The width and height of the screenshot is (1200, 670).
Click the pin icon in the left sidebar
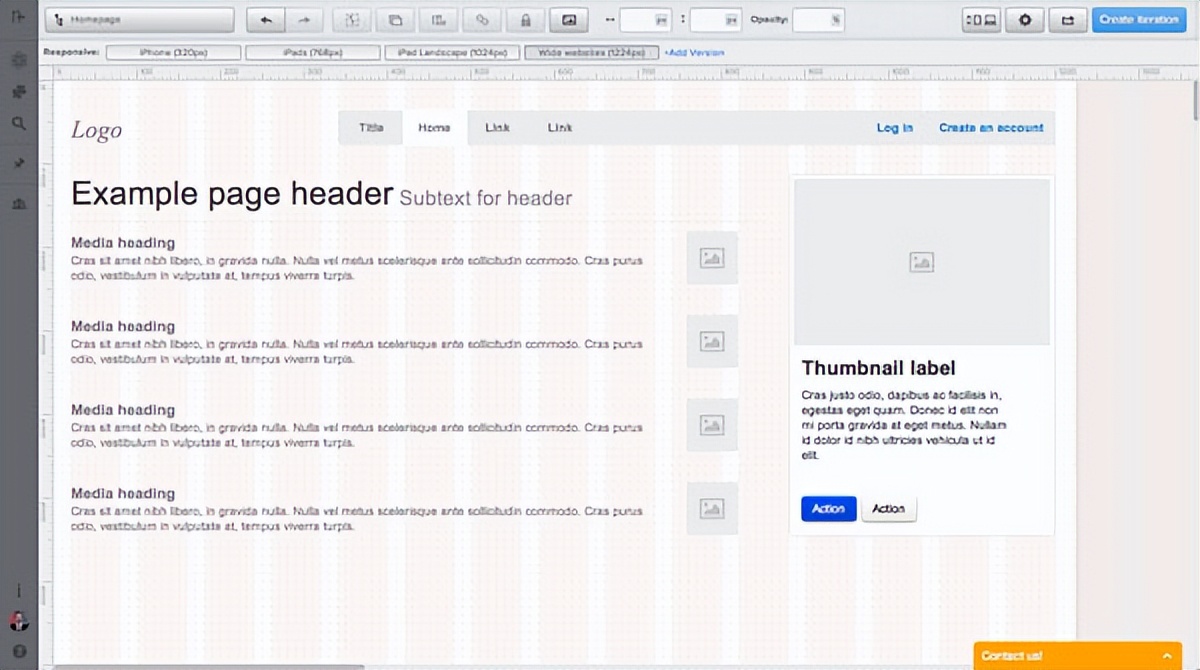pos(19,163)
